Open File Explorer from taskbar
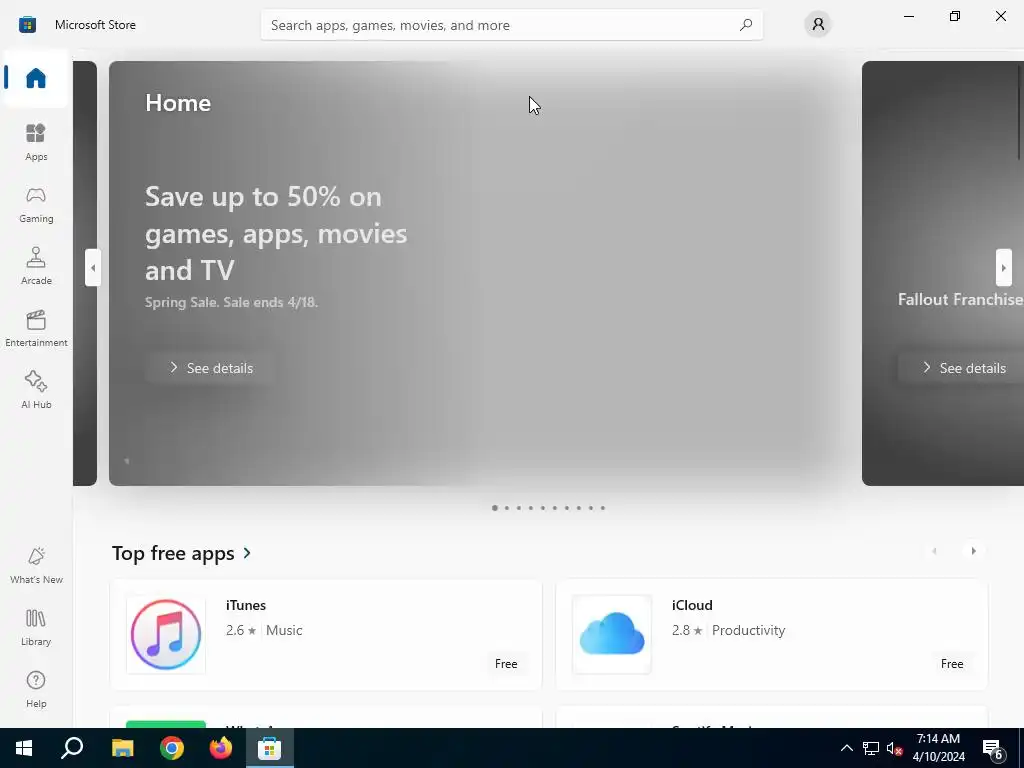The height and width of the screenshot is (768, 1024). (122, 748)
